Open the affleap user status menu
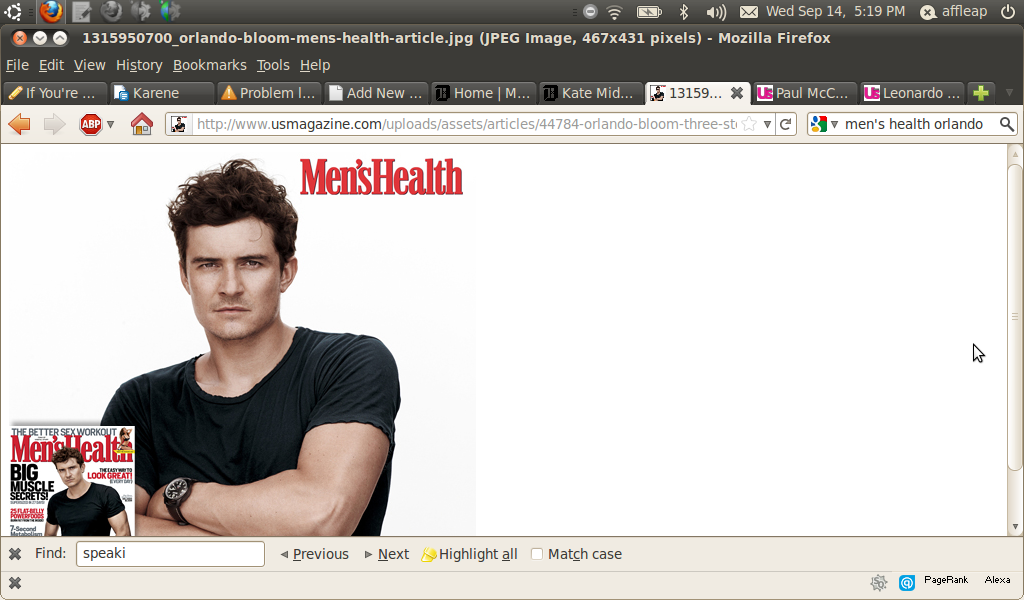The height and width of the screenshot is (600, 1024). [953, 11]
